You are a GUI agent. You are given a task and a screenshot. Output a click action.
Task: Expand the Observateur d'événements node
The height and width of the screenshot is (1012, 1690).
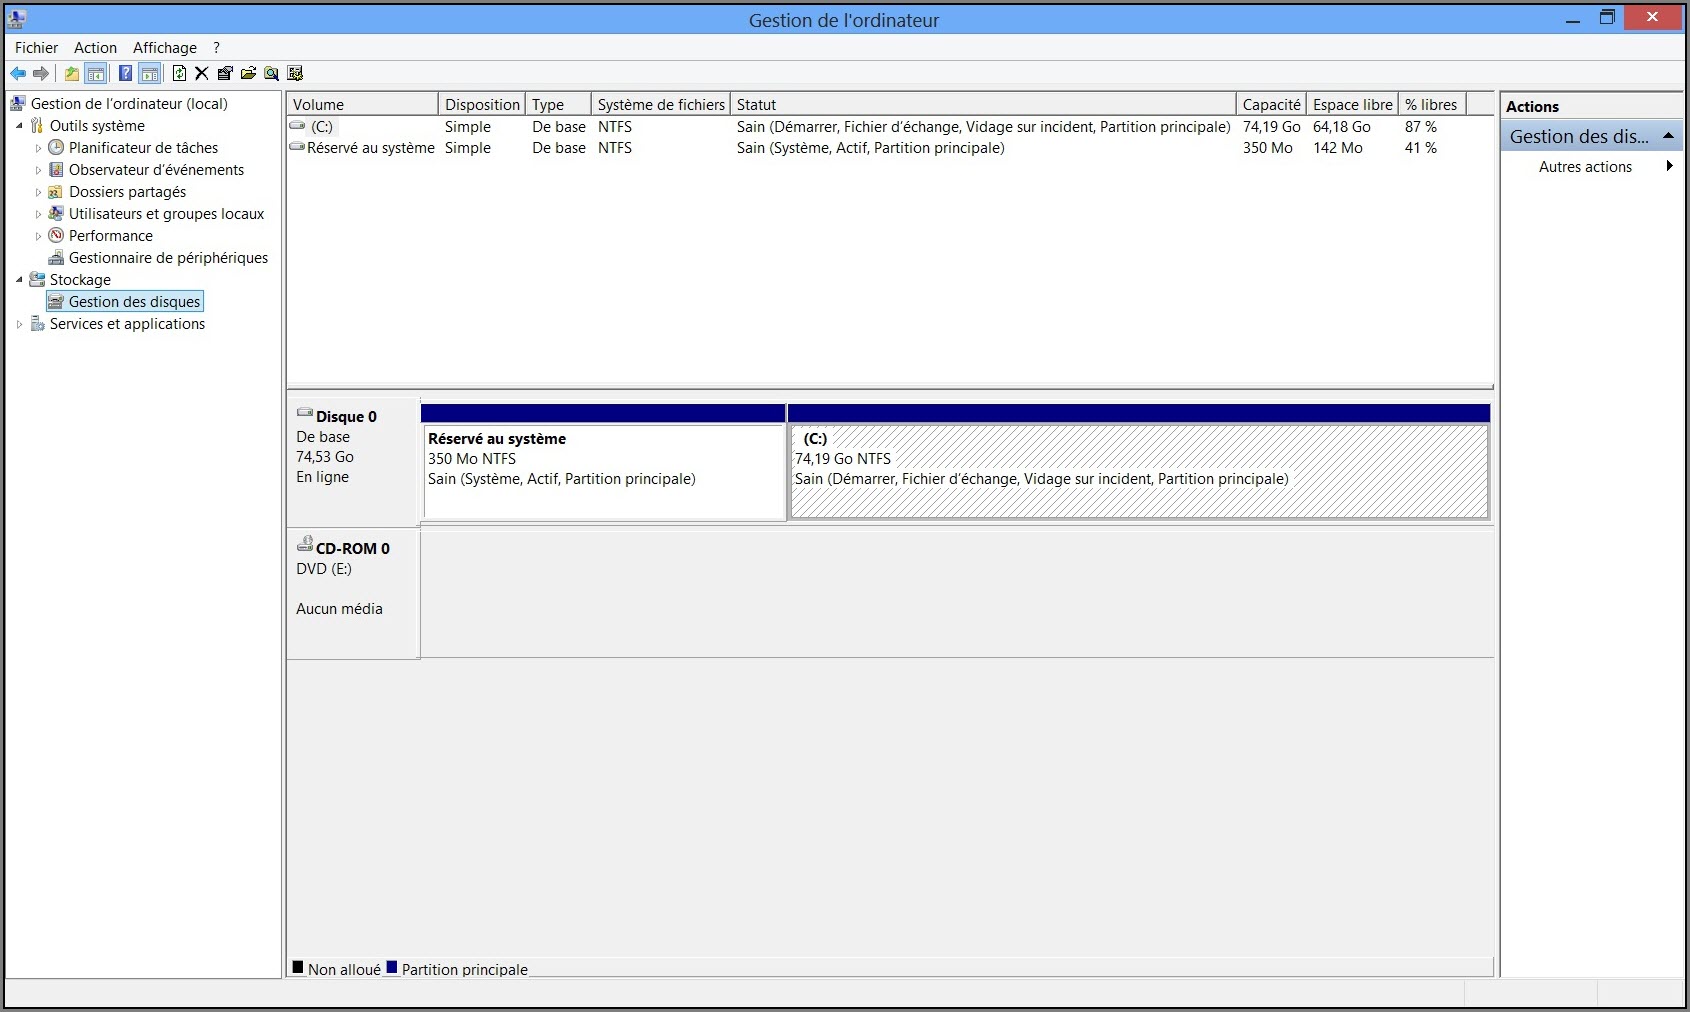point(38,170)
